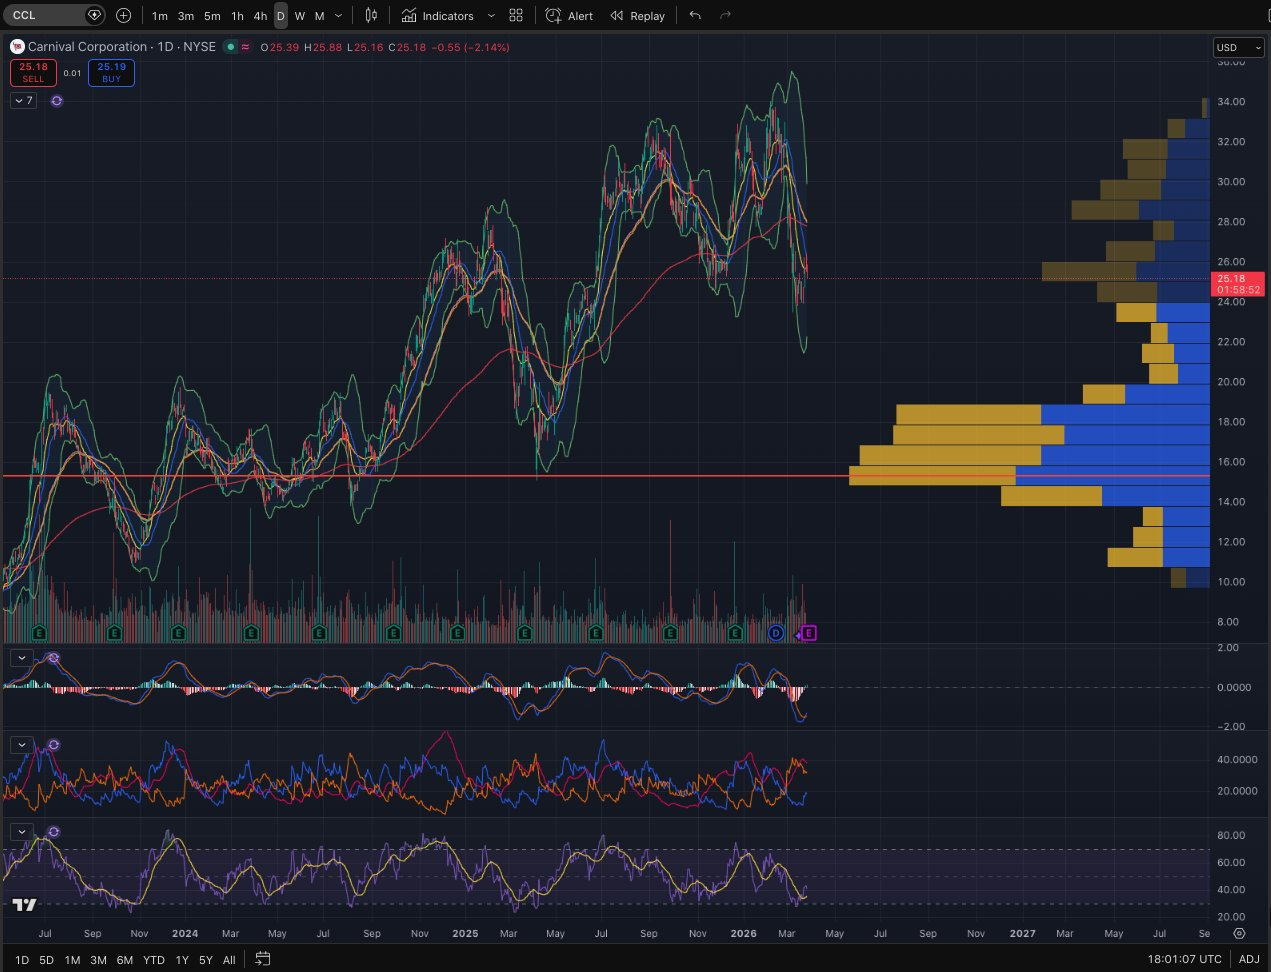The image size is (1271, 972).
Task: Toggle ADJ adjusted data
Action: pos(1250,960)
